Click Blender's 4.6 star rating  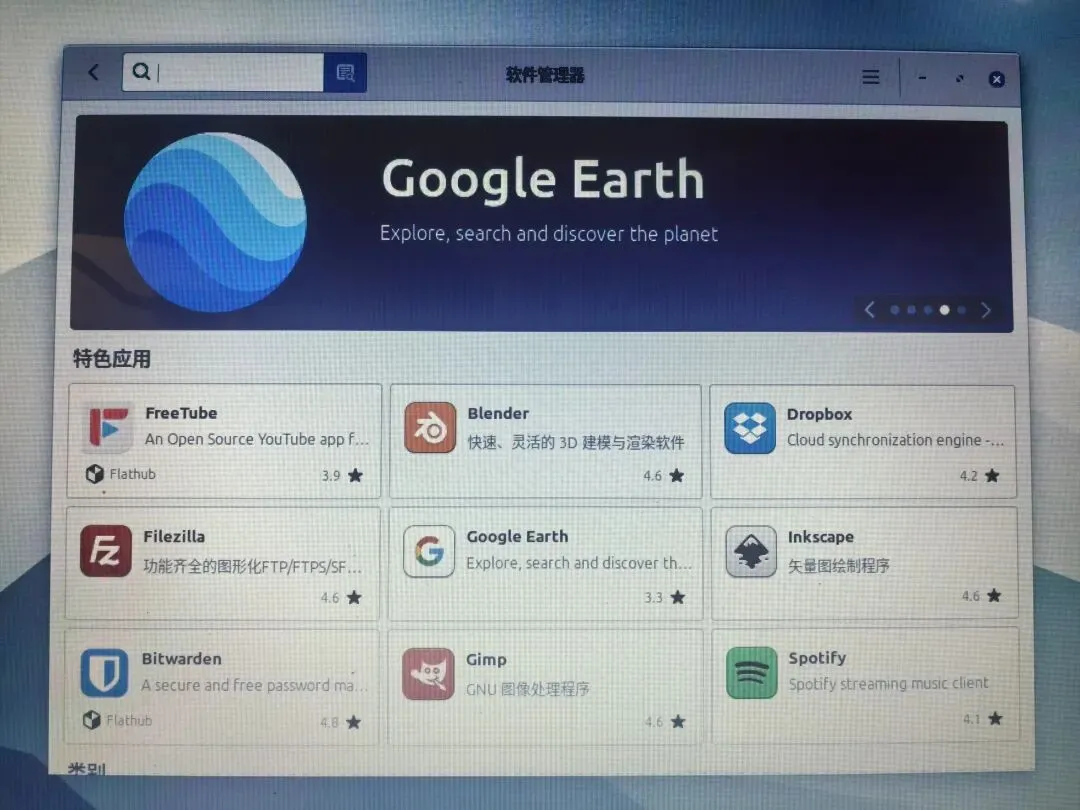tap(664, 475)
